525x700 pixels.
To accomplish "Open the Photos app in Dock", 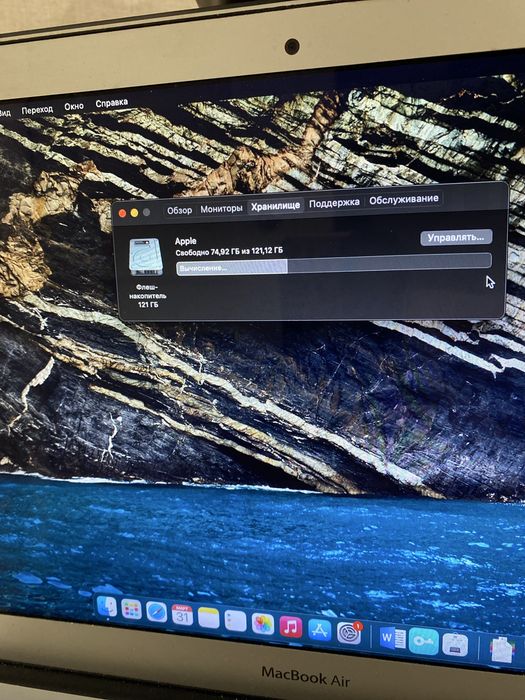I will tap(263, 624).
